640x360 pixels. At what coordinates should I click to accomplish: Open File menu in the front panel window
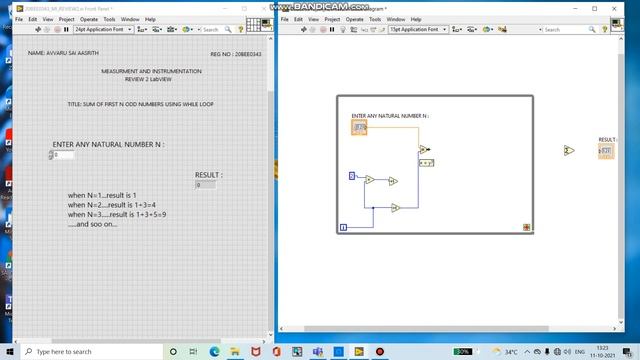pos(19,19)
